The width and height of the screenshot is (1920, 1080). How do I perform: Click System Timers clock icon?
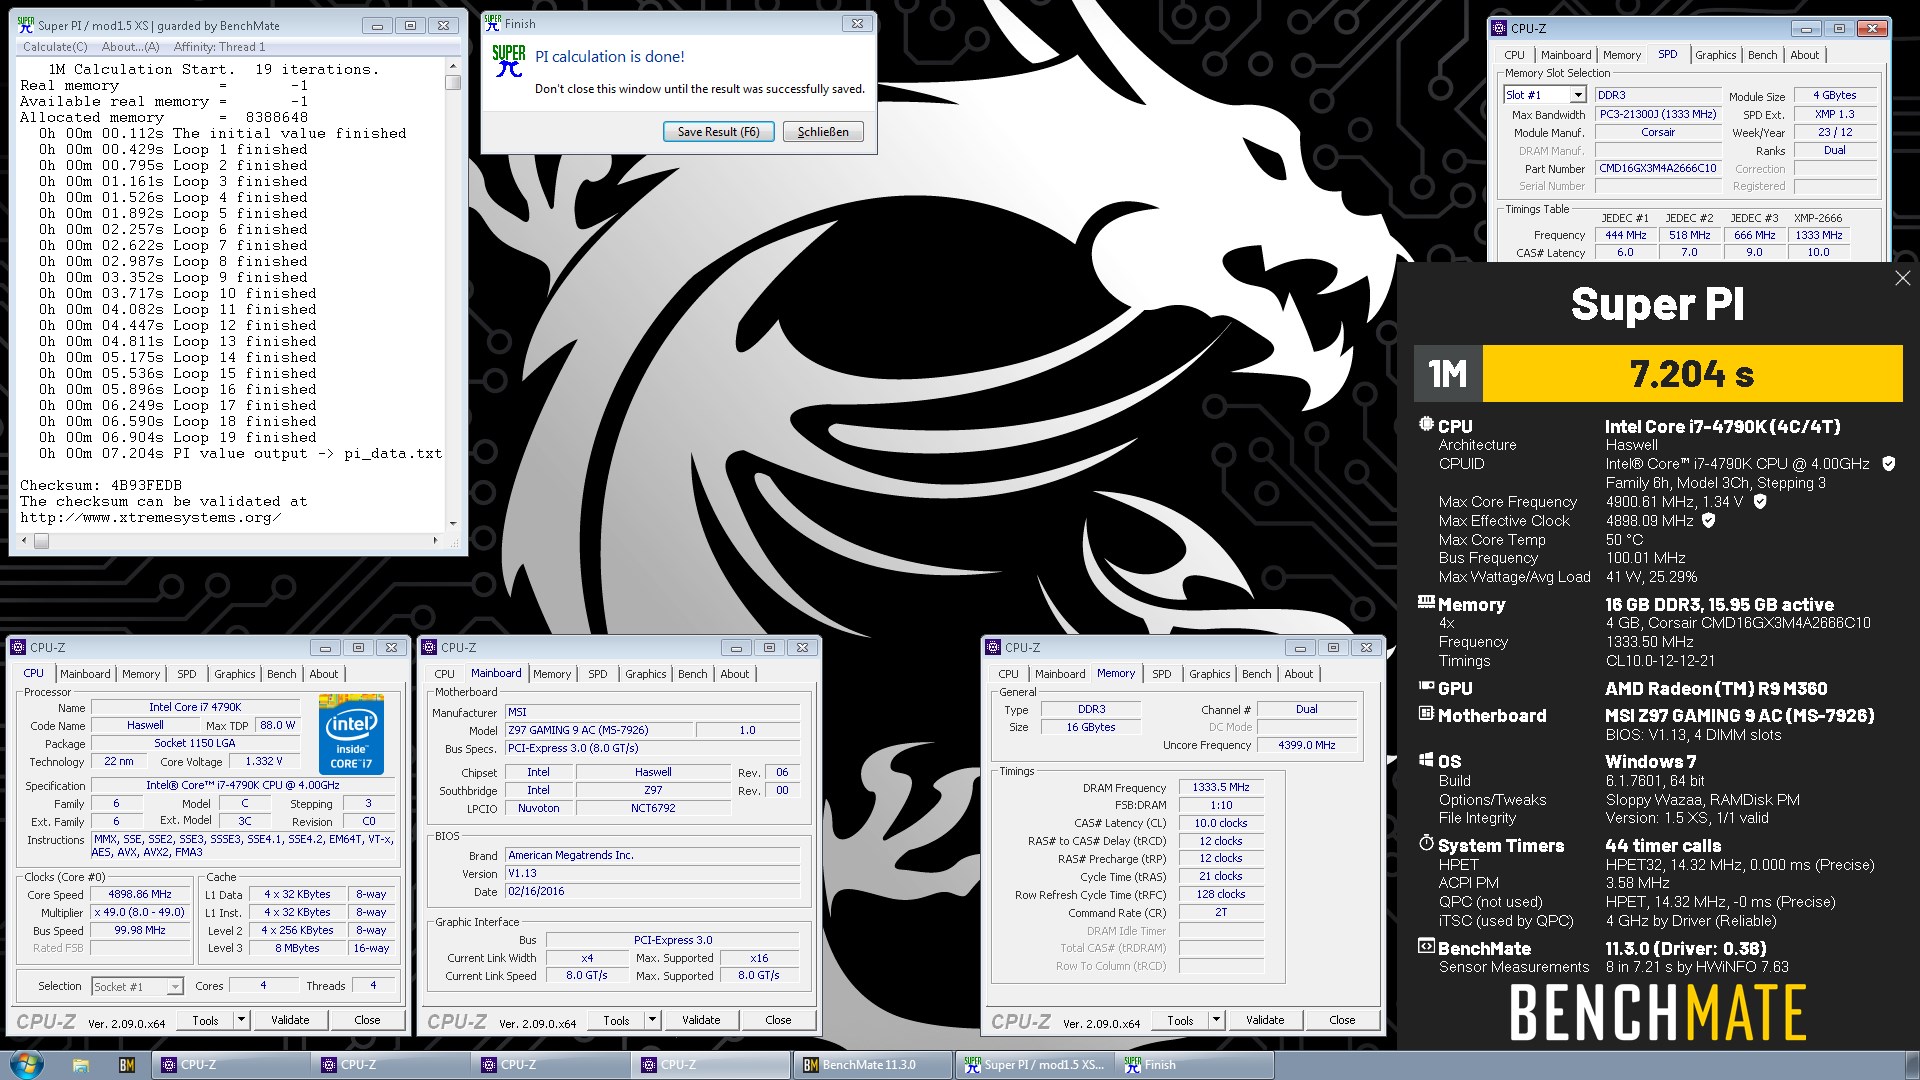1426,844
